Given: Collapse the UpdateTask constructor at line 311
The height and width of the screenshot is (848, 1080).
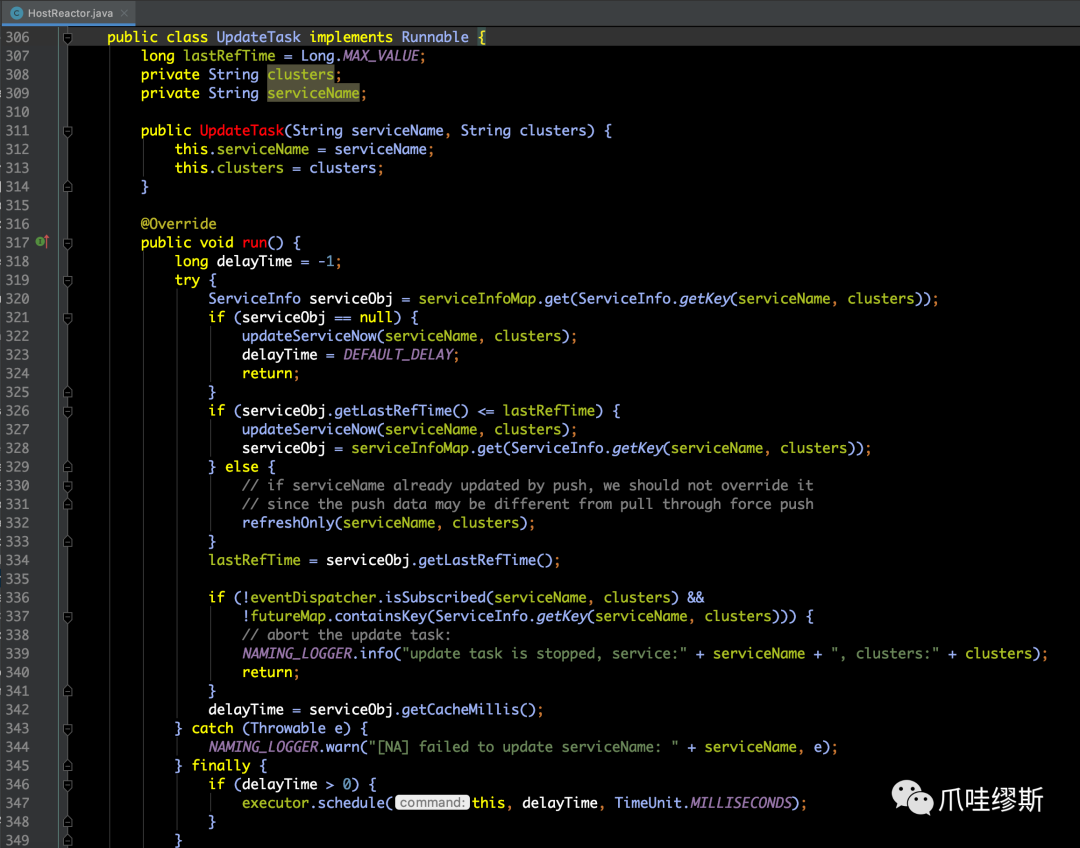Looking at the screenshot, I should click(68, 131).
